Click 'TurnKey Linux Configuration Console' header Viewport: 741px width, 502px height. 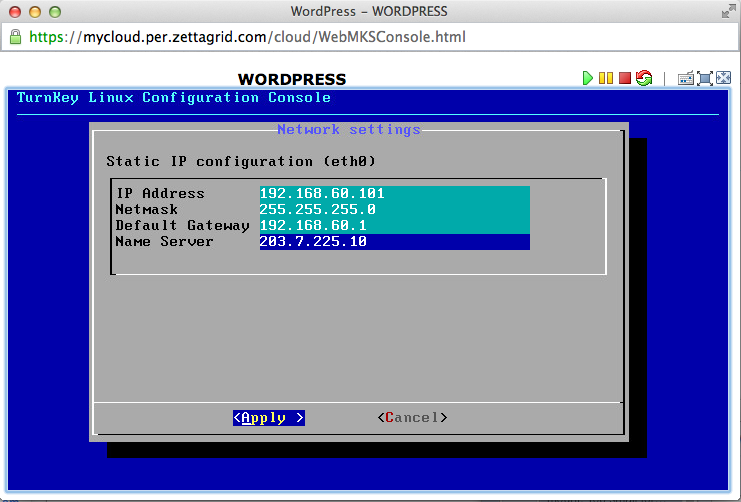click(x=174, y=98)
